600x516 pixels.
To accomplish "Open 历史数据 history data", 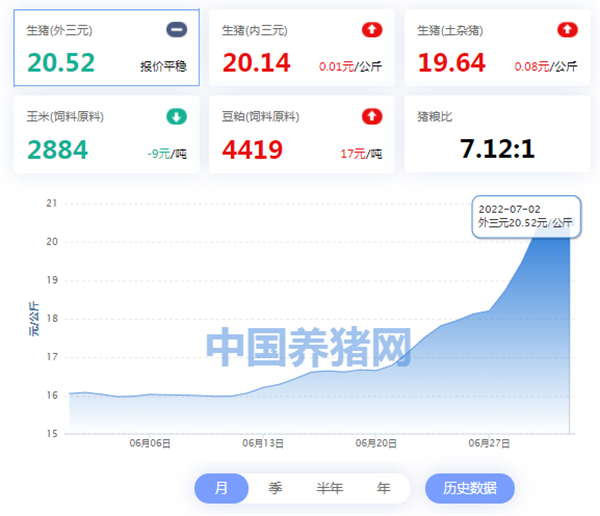I will click(470, 488).
